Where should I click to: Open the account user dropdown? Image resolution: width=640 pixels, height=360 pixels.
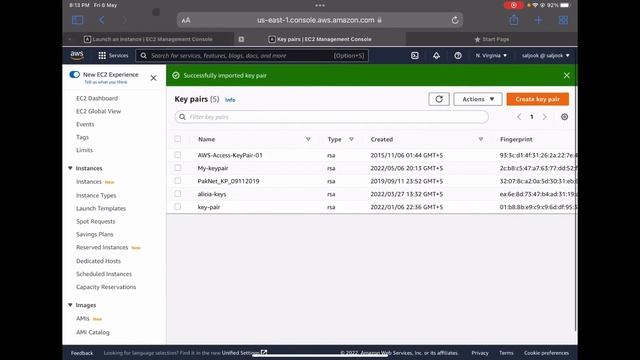point(545,56)
